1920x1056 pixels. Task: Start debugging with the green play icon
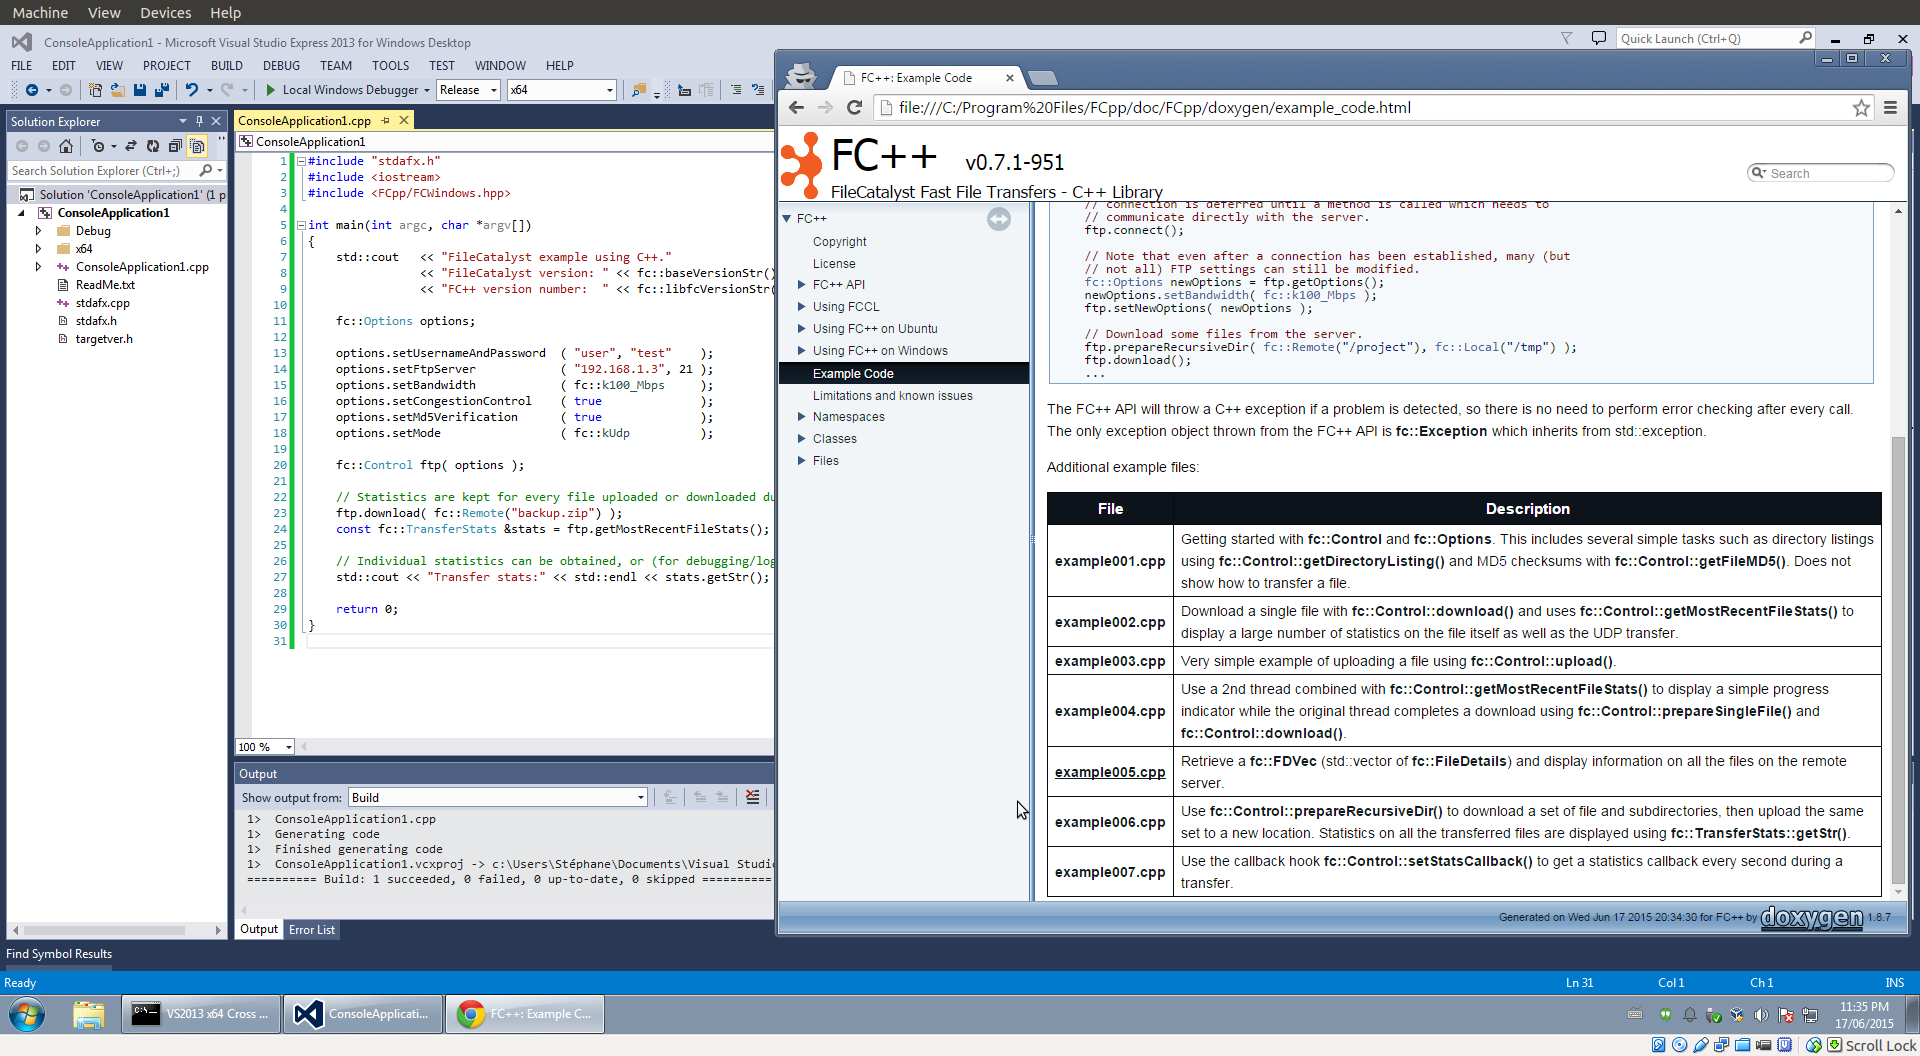(270, 90)
